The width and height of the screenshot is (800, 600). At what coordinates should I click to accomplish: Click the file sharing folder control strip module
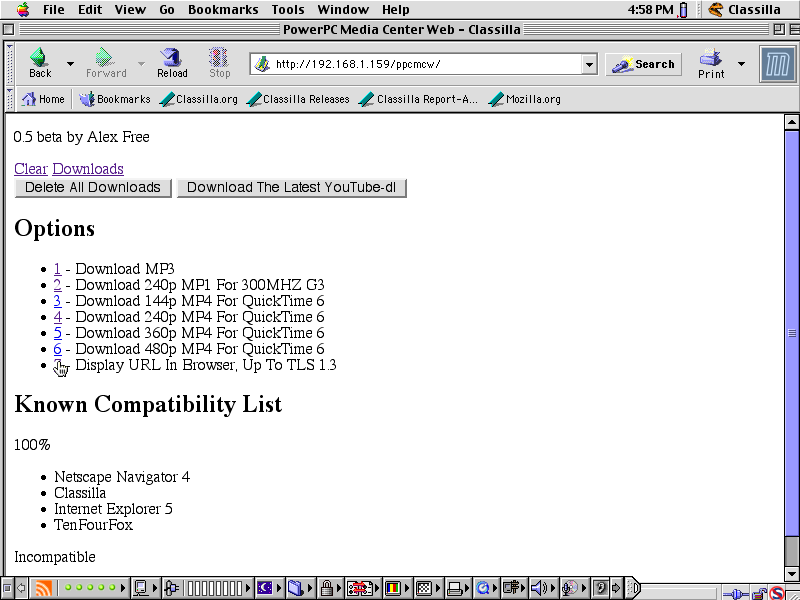pos(295,588)
